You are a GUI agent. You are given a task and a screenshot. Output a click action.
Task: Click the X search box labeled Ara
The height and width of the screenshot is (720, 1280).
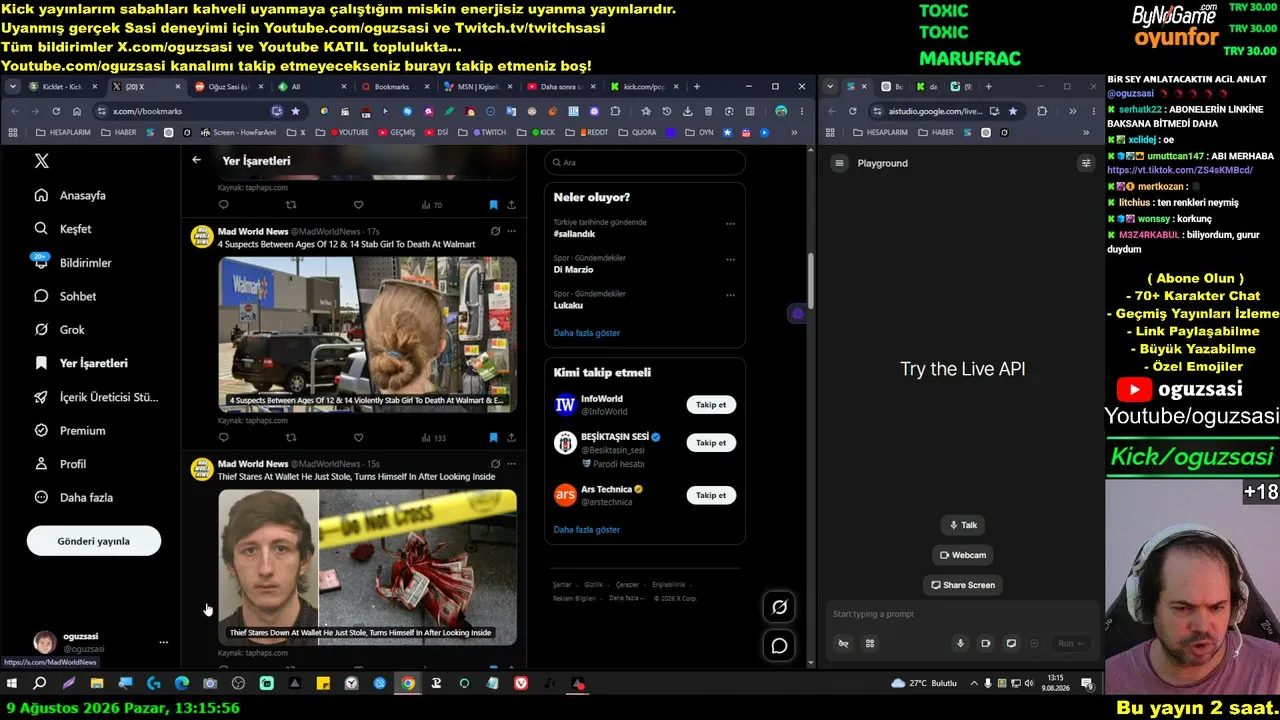(x=645, y=162)
